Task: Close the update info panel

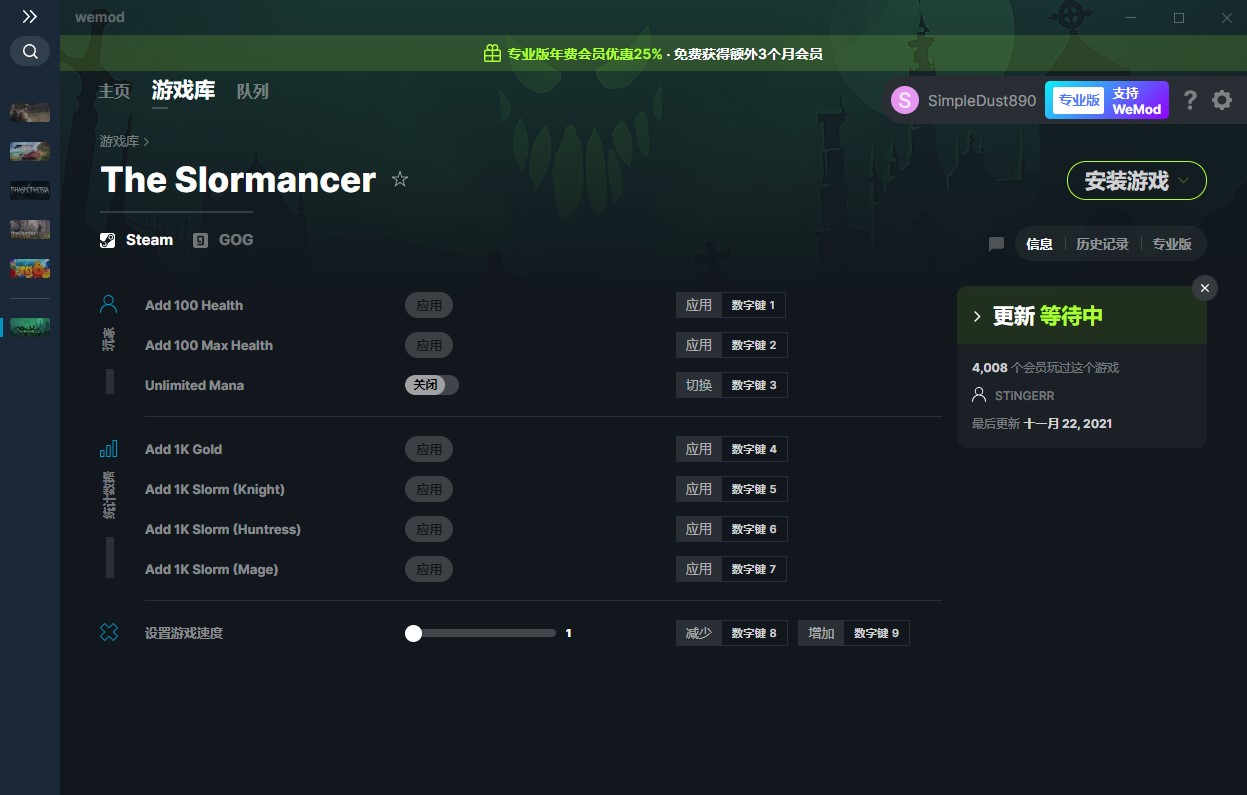Action: [x=1205, y=288]
